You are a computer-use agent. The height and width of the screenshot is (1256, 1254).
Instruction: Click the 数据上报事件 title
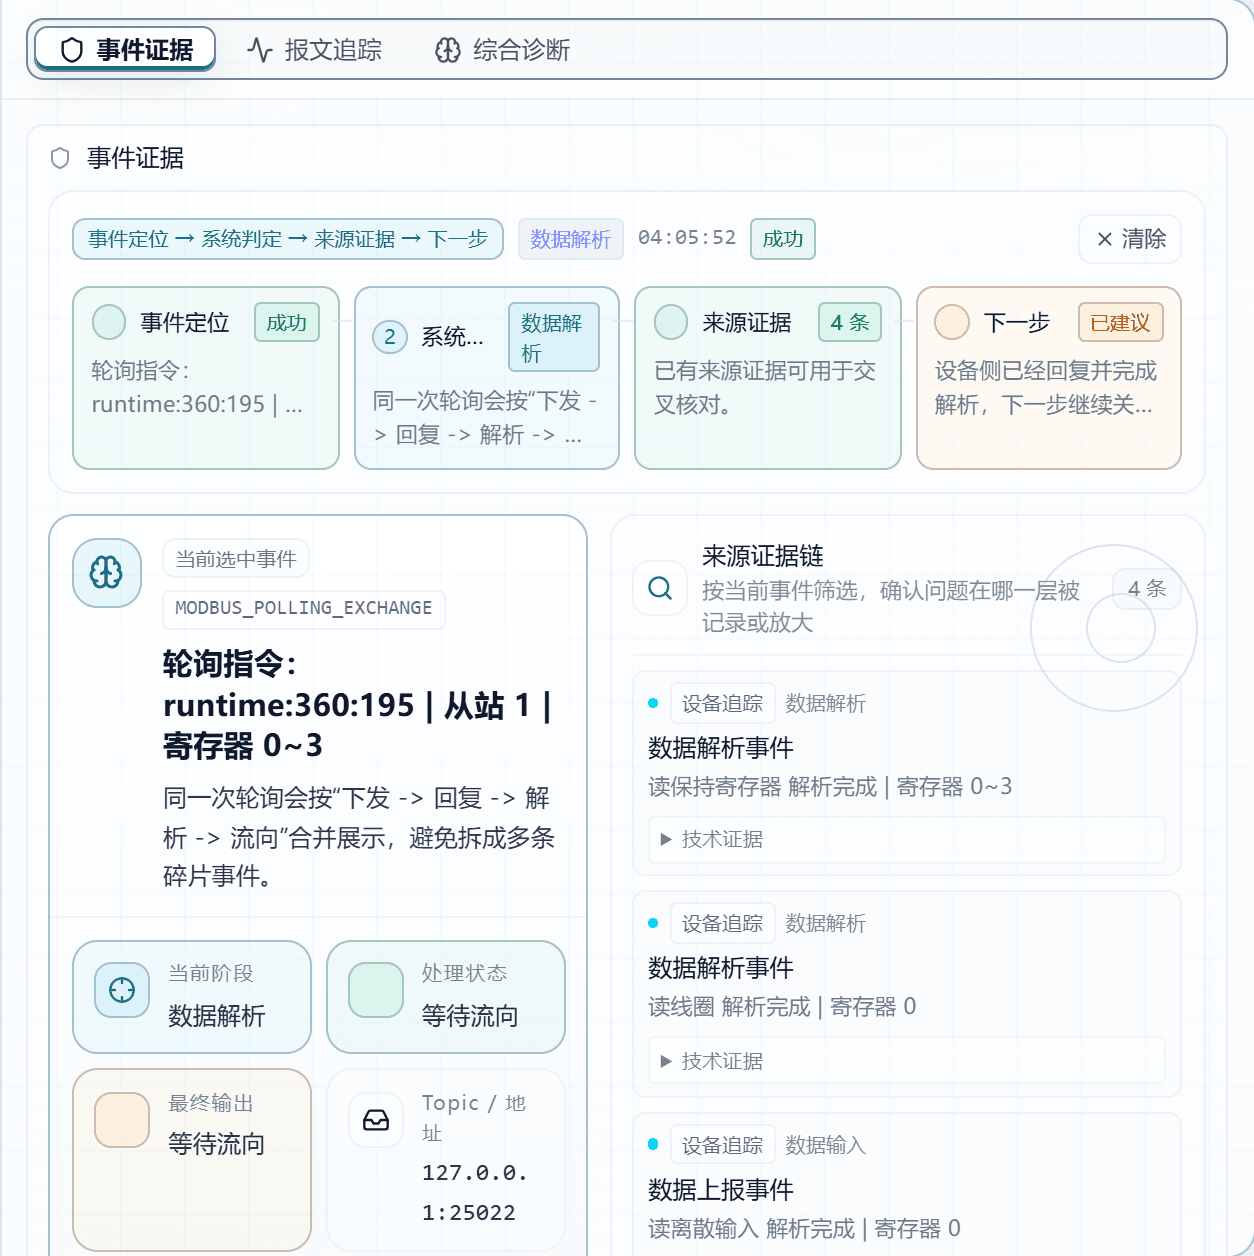tap(721, 1189)
